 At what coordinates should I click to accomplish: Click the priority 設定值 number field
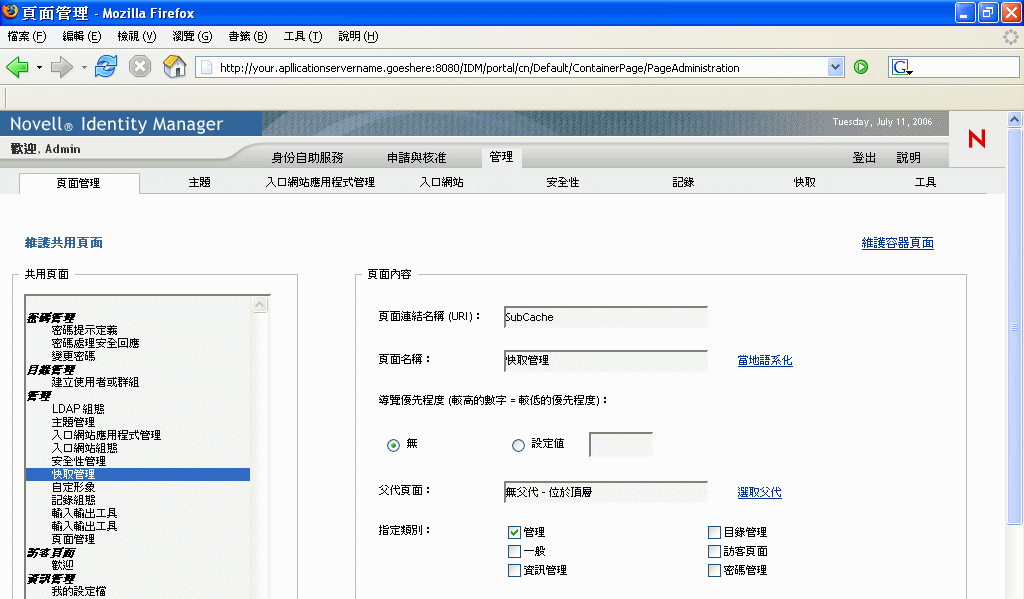tap(620, 444)
